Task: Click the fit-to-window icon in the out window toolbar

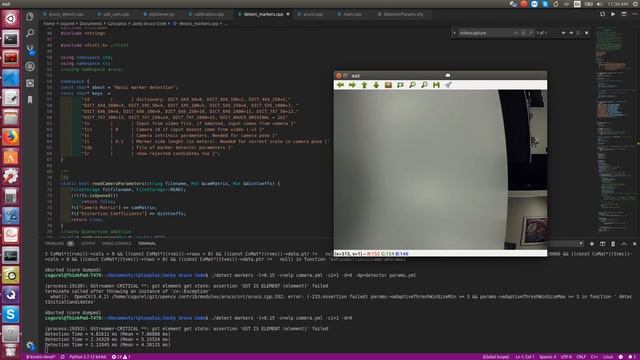Action: pyautogui.click(x=400, y=85)
